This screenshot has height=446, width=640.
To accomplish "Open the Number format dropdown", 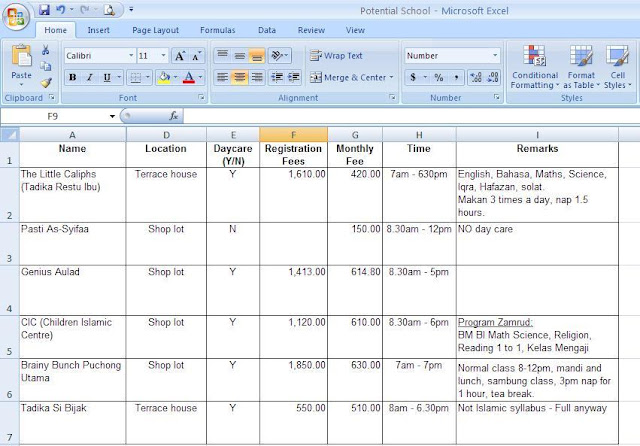I will 495,55.
